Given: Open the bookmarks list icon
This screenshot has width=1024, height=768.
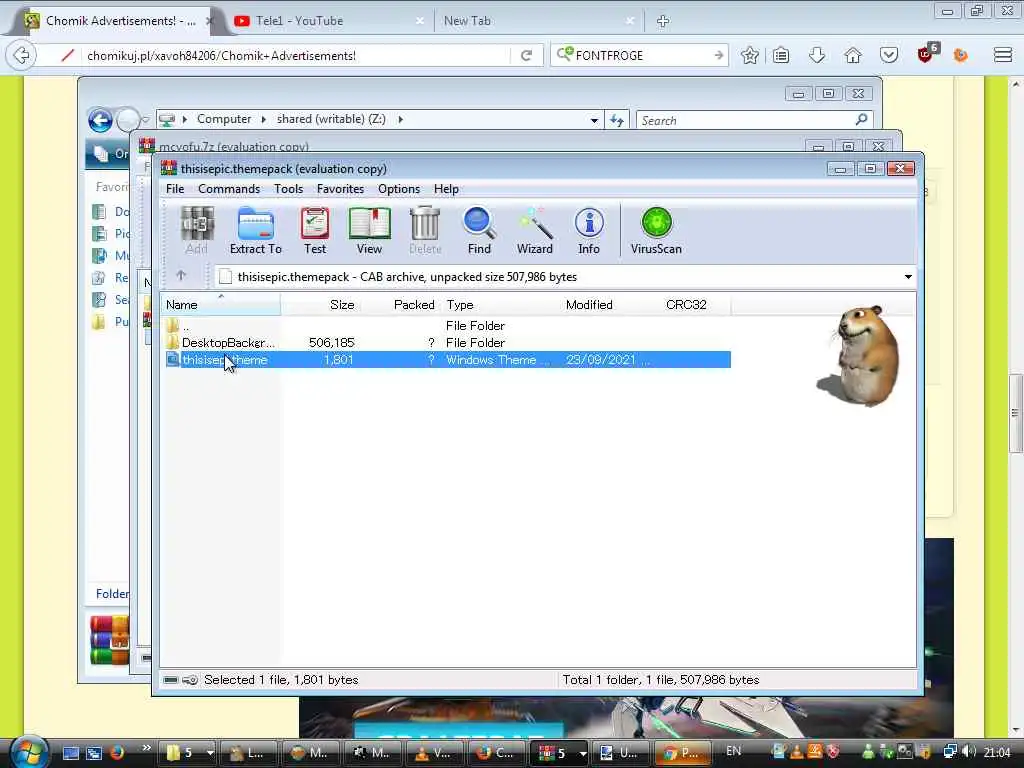Looking at the screenshot, I should pyautogui.click(x=781, y=56).
